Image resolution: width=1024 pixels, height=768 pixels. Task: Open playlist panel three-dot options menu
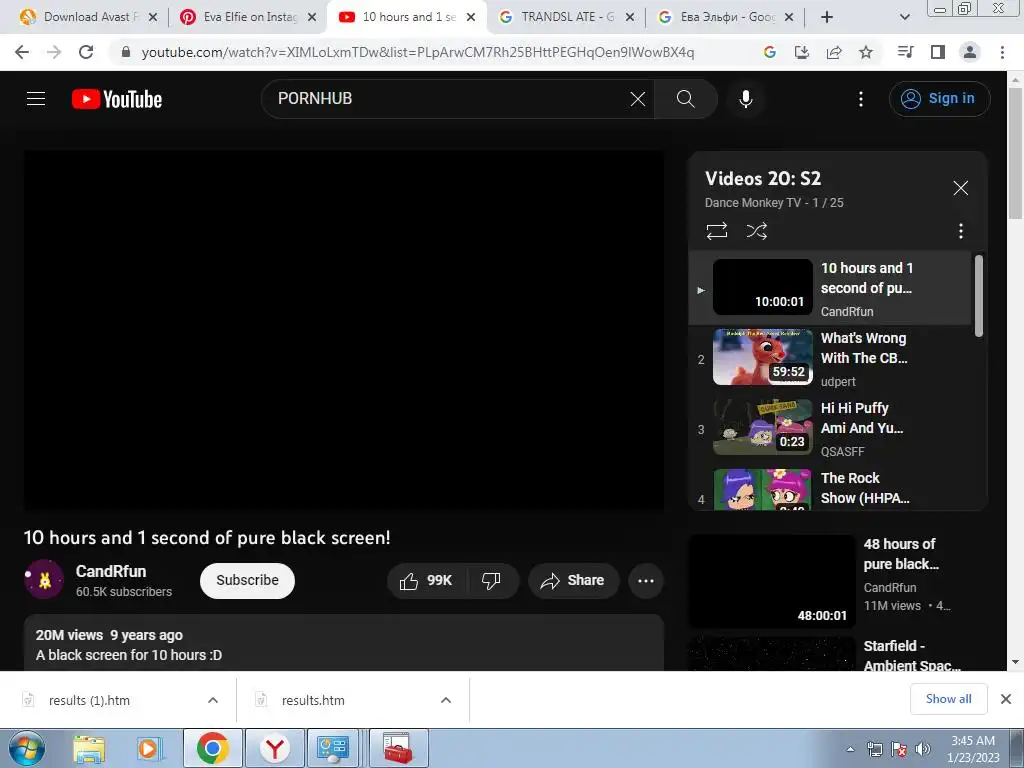point(960,231)
